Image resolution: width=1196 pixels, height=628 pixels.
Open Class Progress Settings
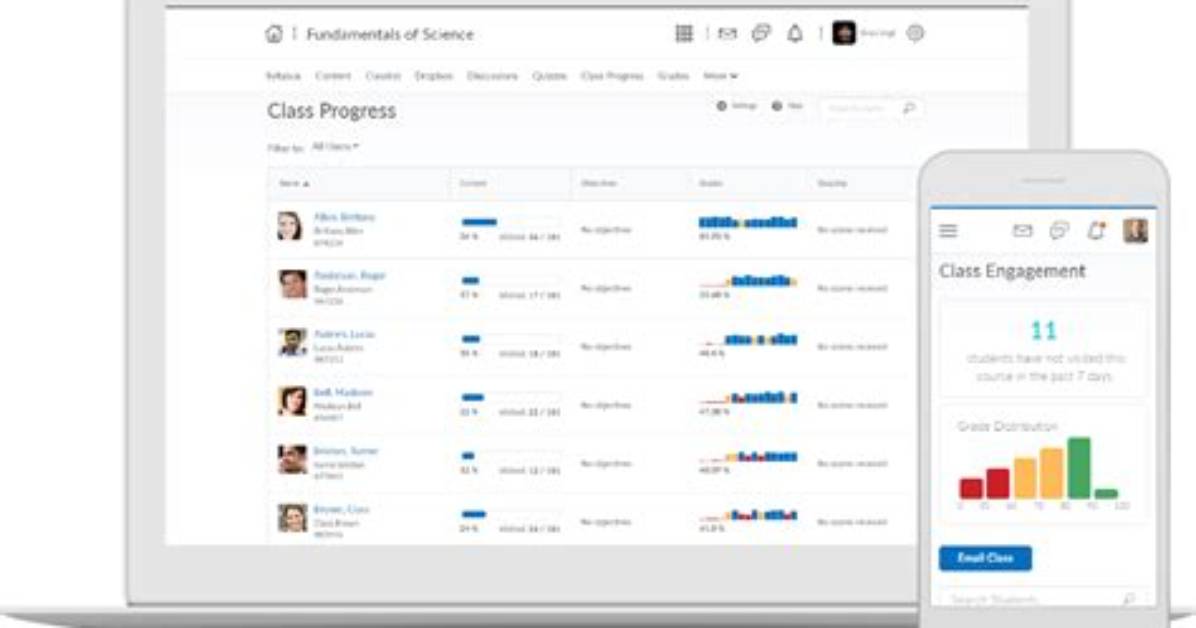[736, 106]
